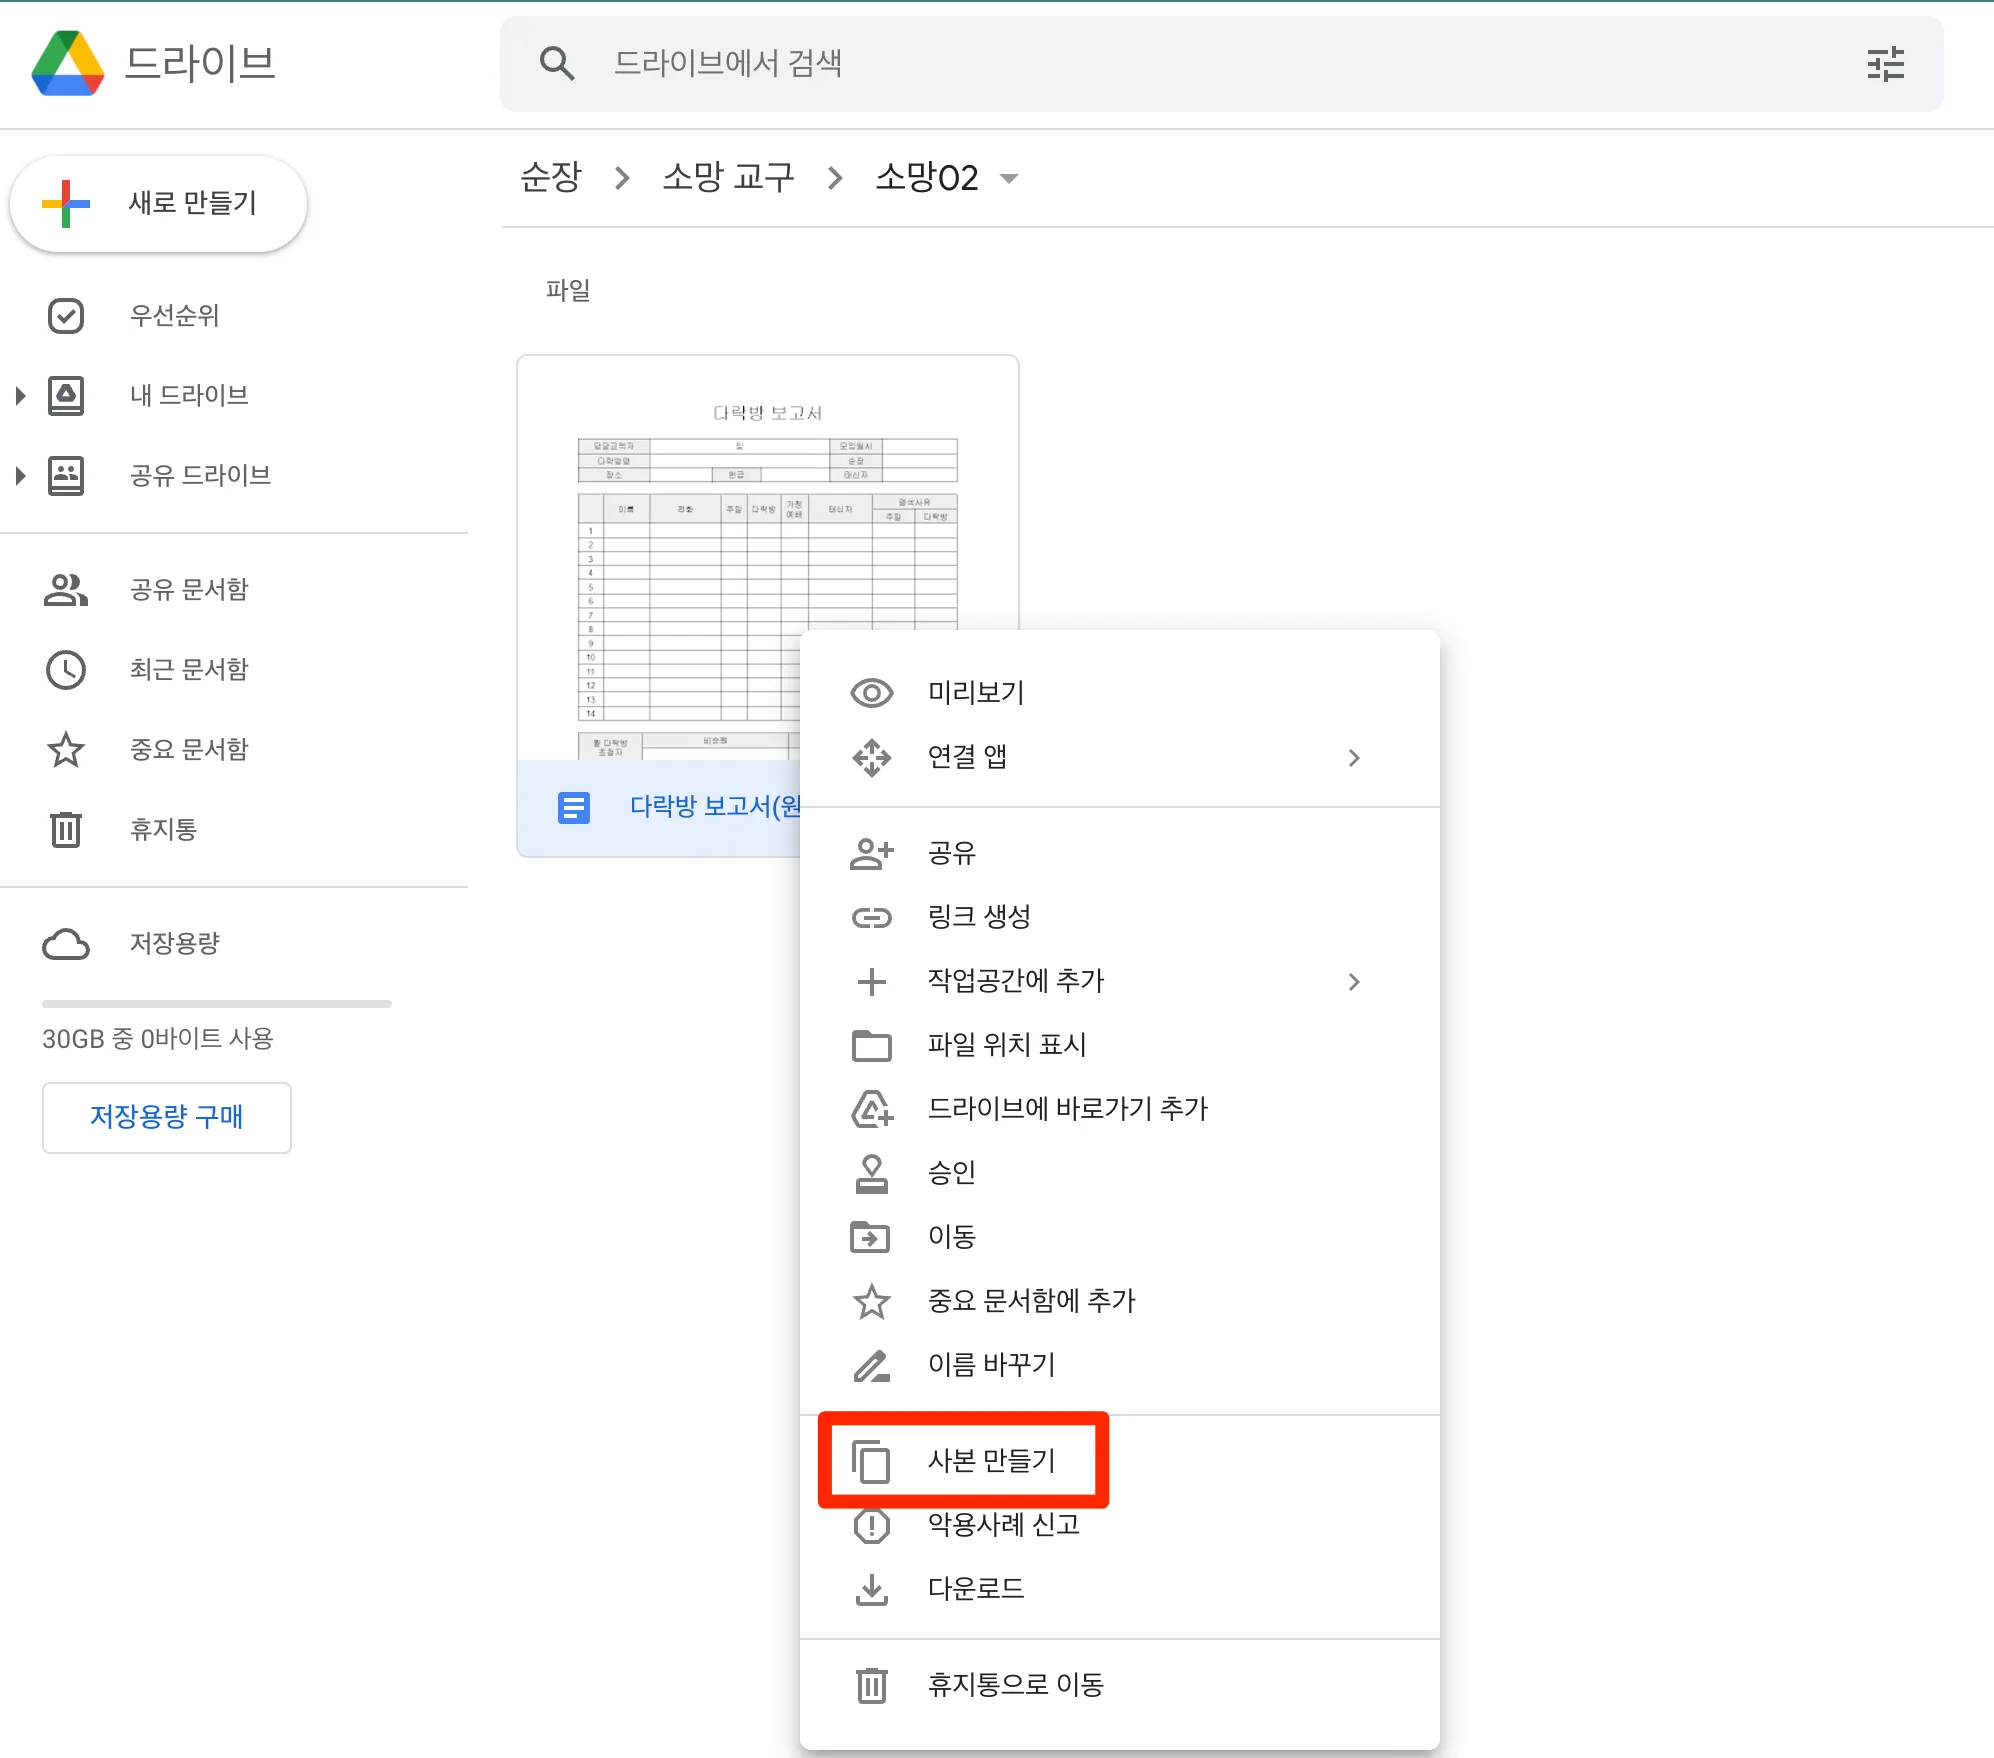1994x1758 pixels.
Task: Open Trash (휴지통) in the sidebar
Action: [163, 829]
